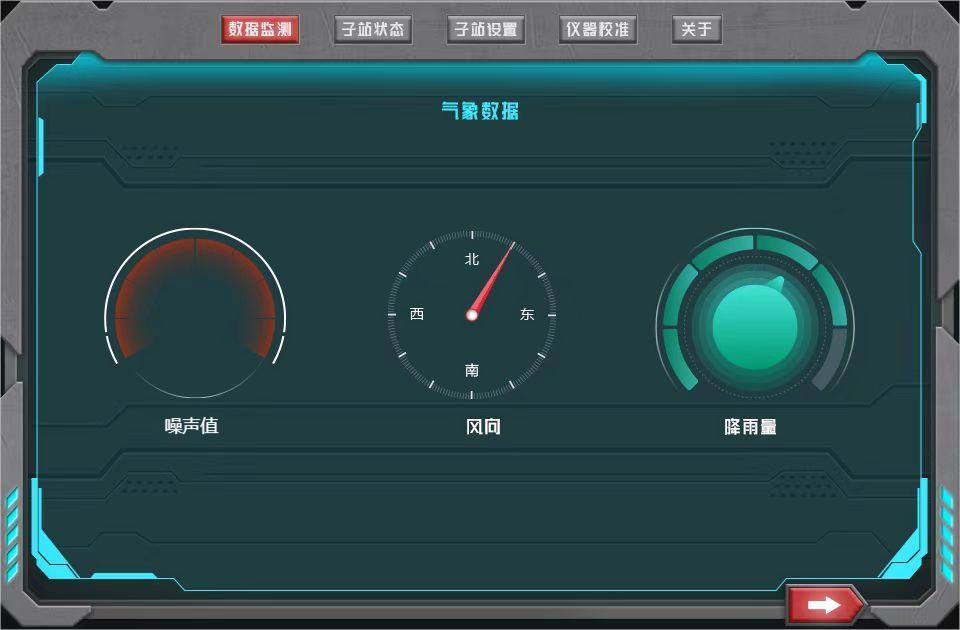The width and height of the screenshot is (960, 630).
Task: Click the 风向 compass dial
Action: pyautogui.click(x=471, y=315)
